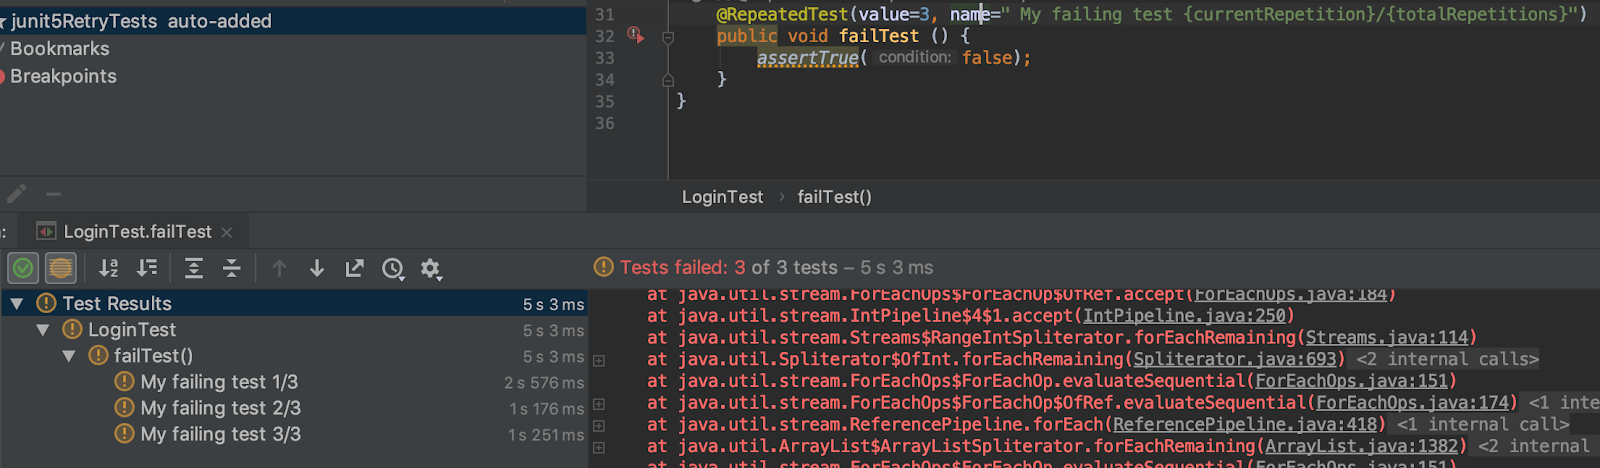Screen dimensions: 1600x468
Task: Close the LoginTest.failTest tab
Action: coord(227,232)
